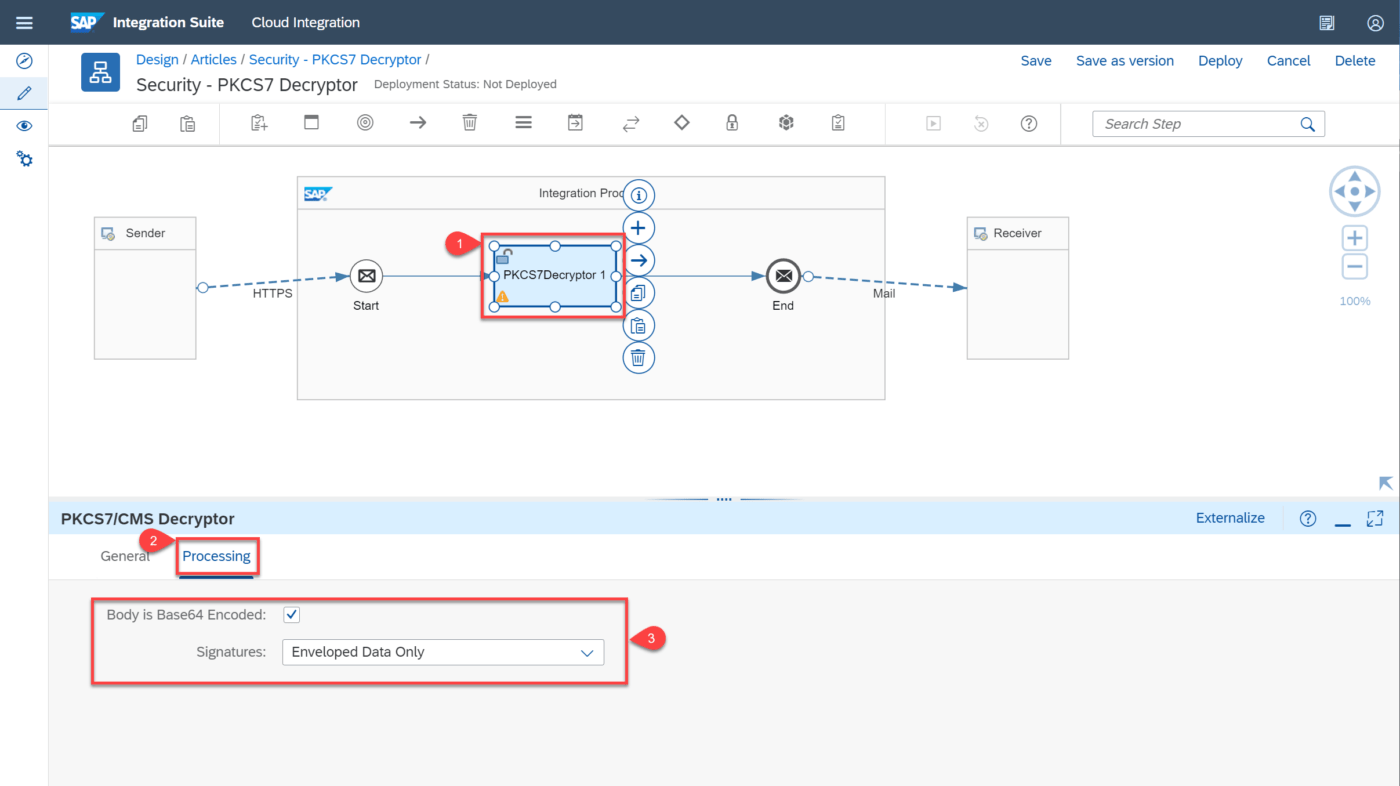Select the Receiver participant
This screenshot has width=1400, height=786.
point(1018,288)
